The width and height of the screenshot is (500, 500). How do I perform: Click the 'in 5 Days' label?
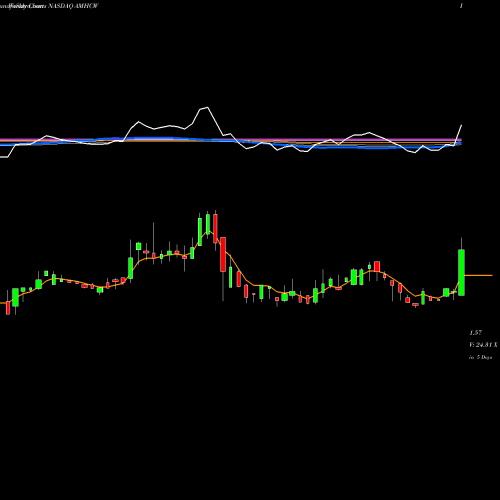pos(481,357)
